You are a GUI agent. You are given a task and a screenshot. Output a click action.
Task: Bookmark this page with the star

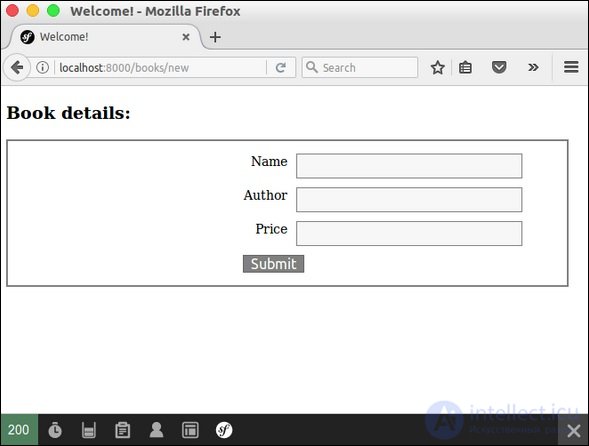coord(438,68)
